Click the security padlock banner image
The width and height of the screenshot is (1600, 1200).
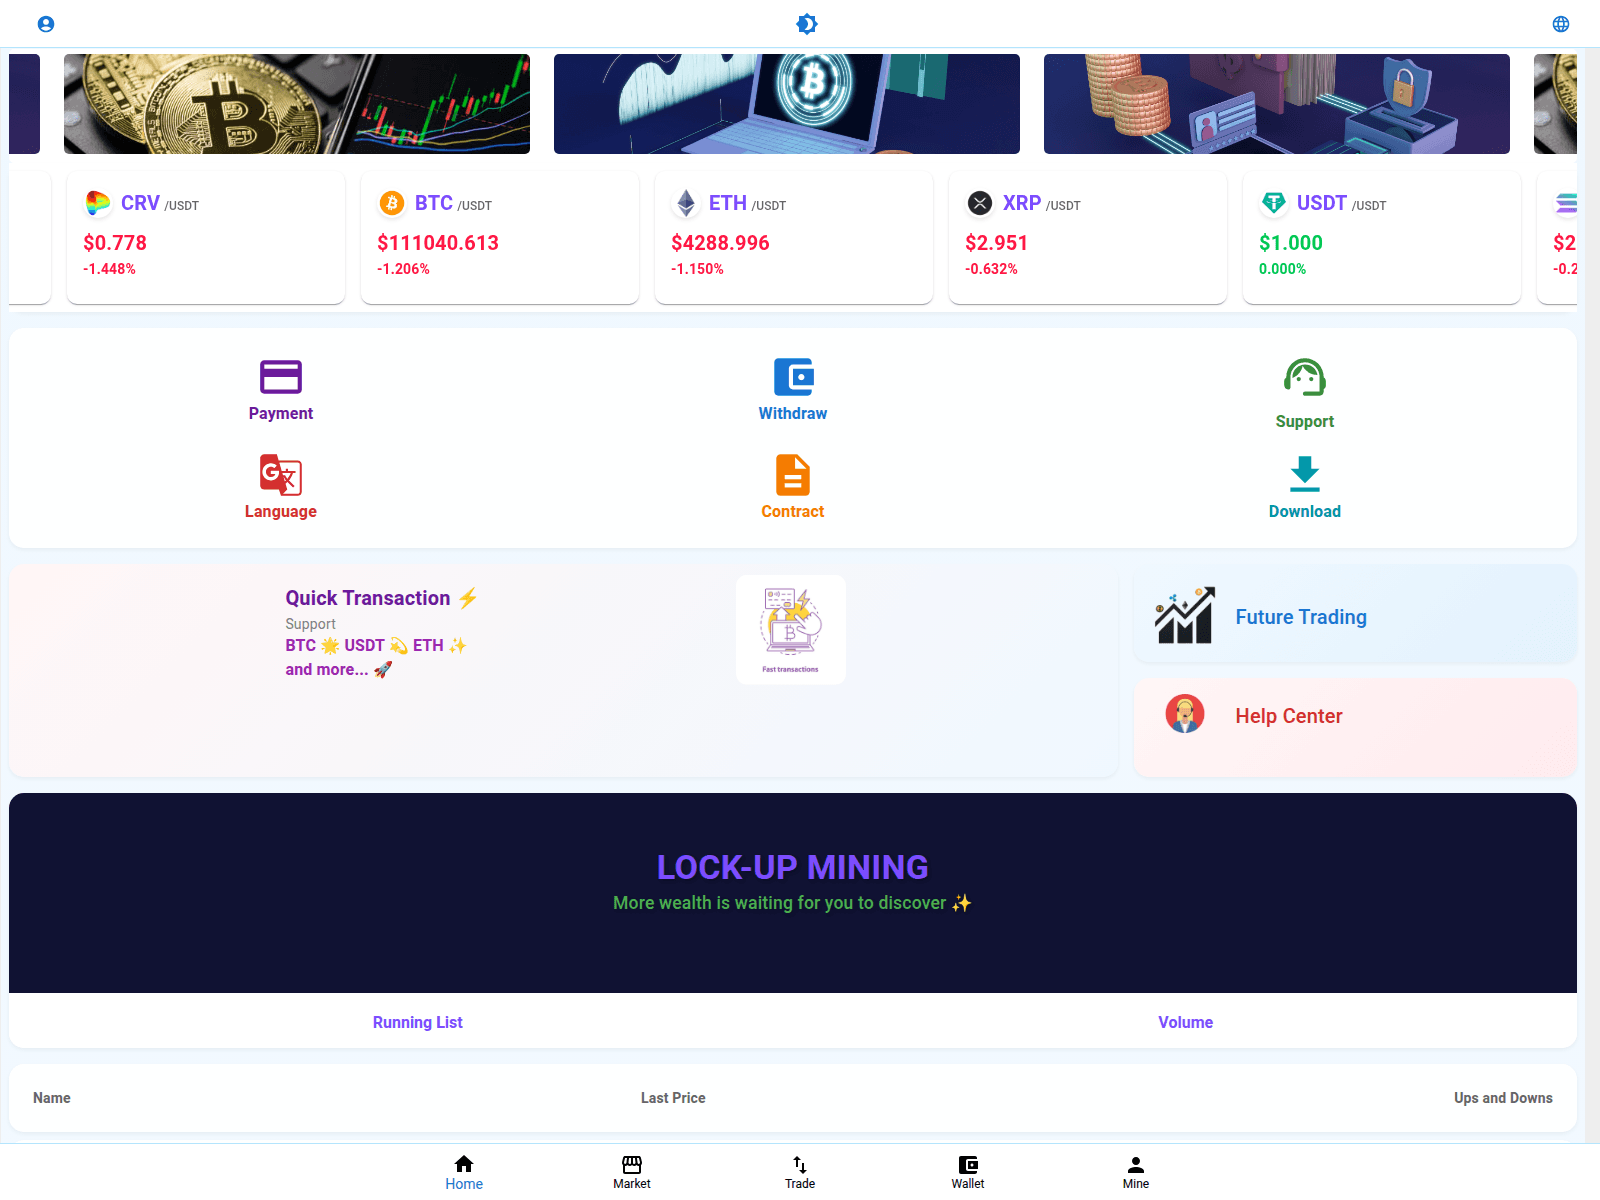point(1277,104)
